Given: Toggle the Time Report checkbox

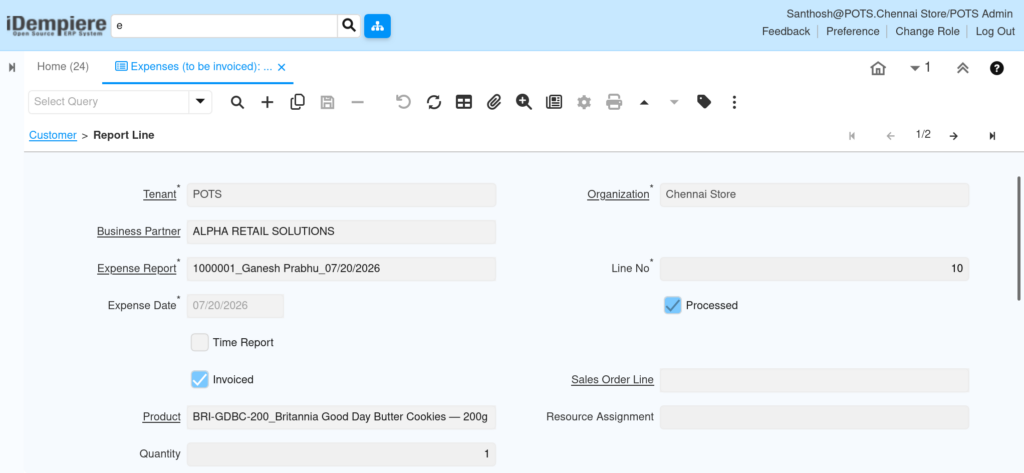Looking at the screenshot, I should click(x=200, y=342).
